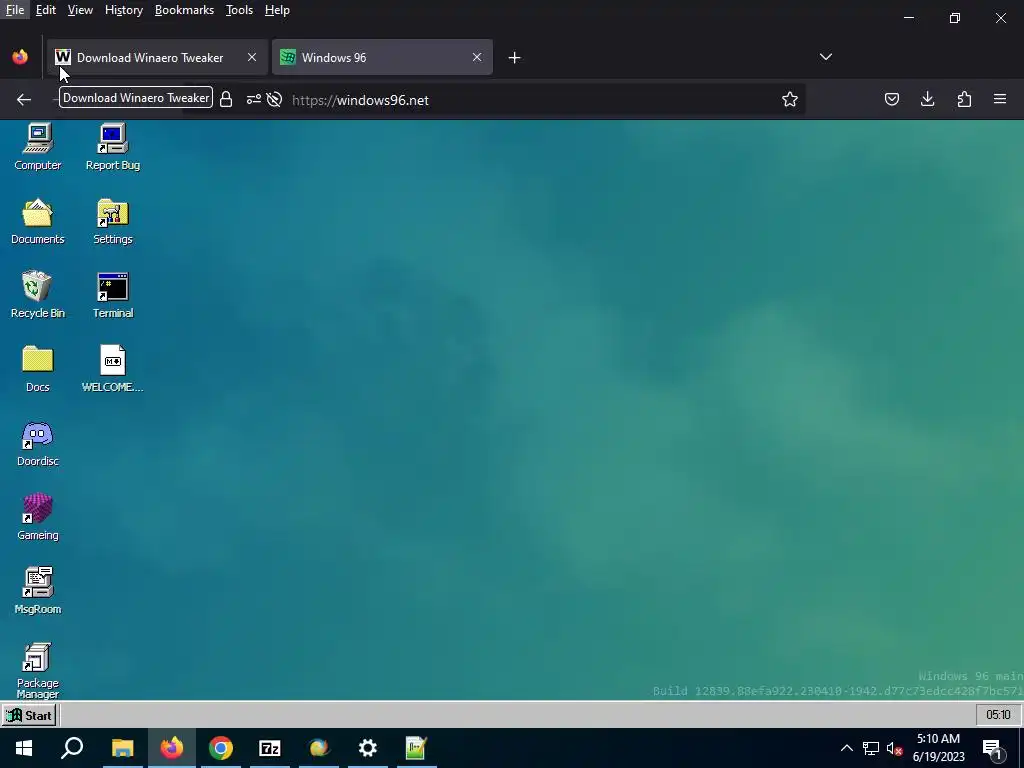The image size is (1024, 768).
Task: Open Windows taskbar search
Action: [72, 748]
